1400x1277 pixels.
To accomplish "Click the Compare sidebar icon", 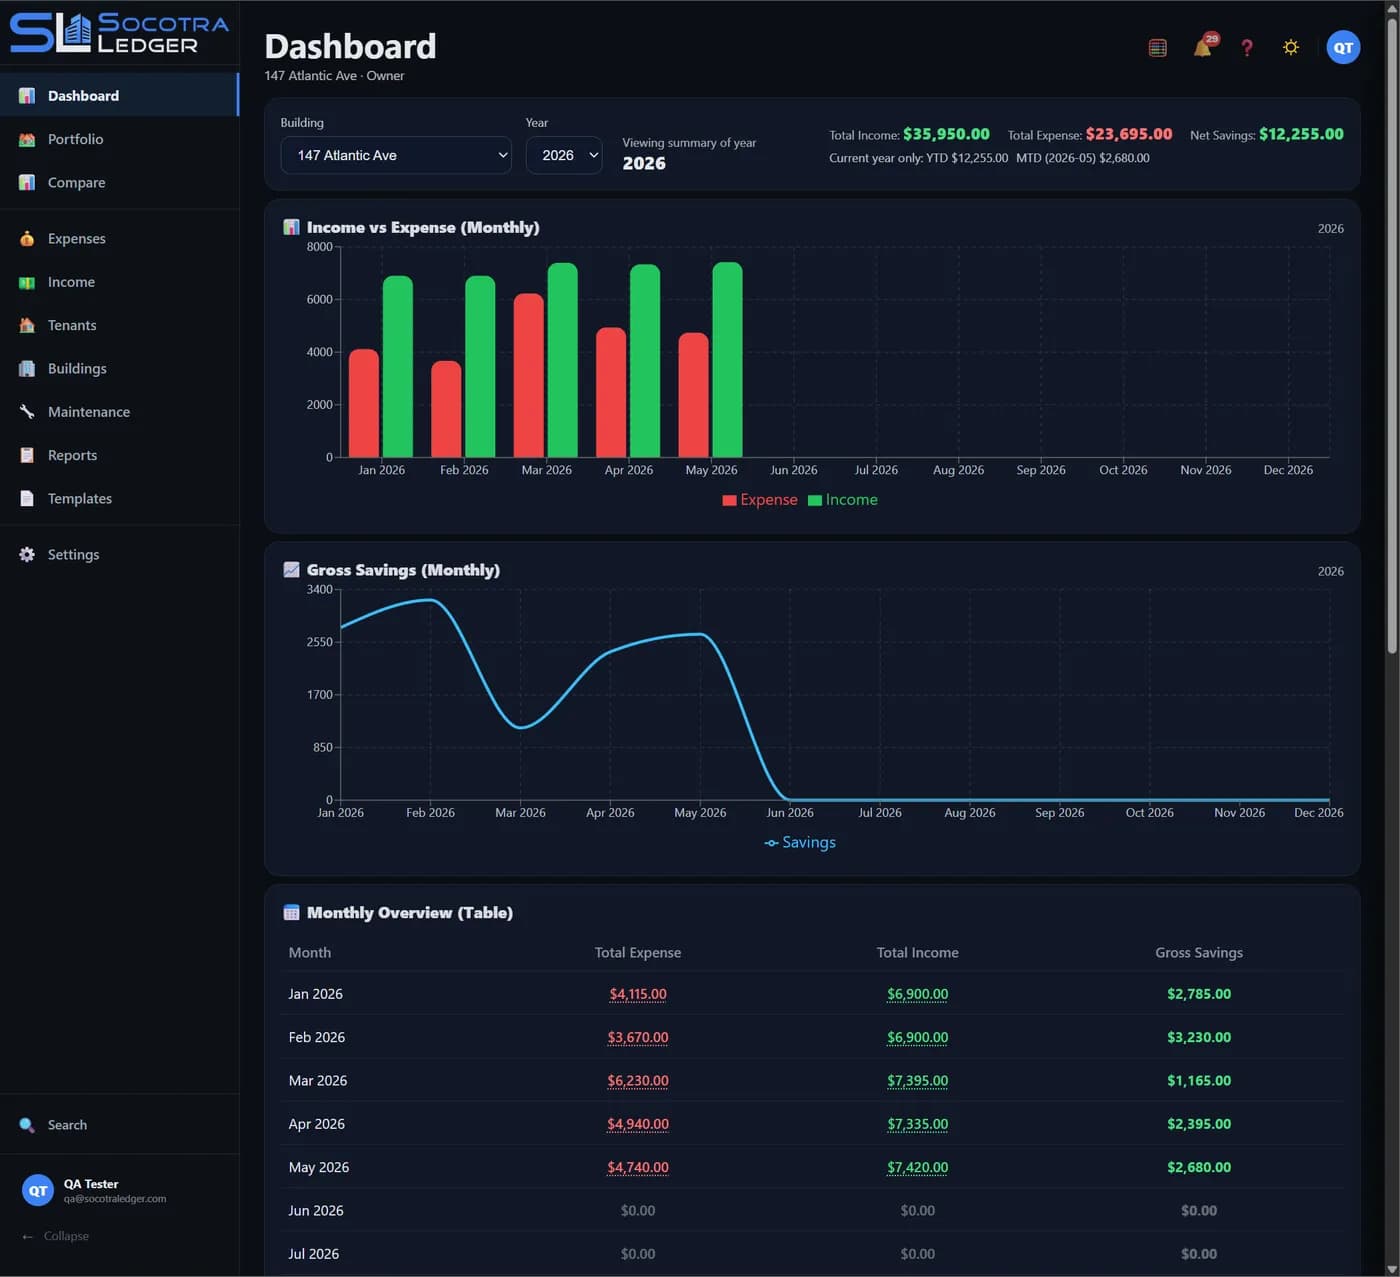I will pos(27,182).
